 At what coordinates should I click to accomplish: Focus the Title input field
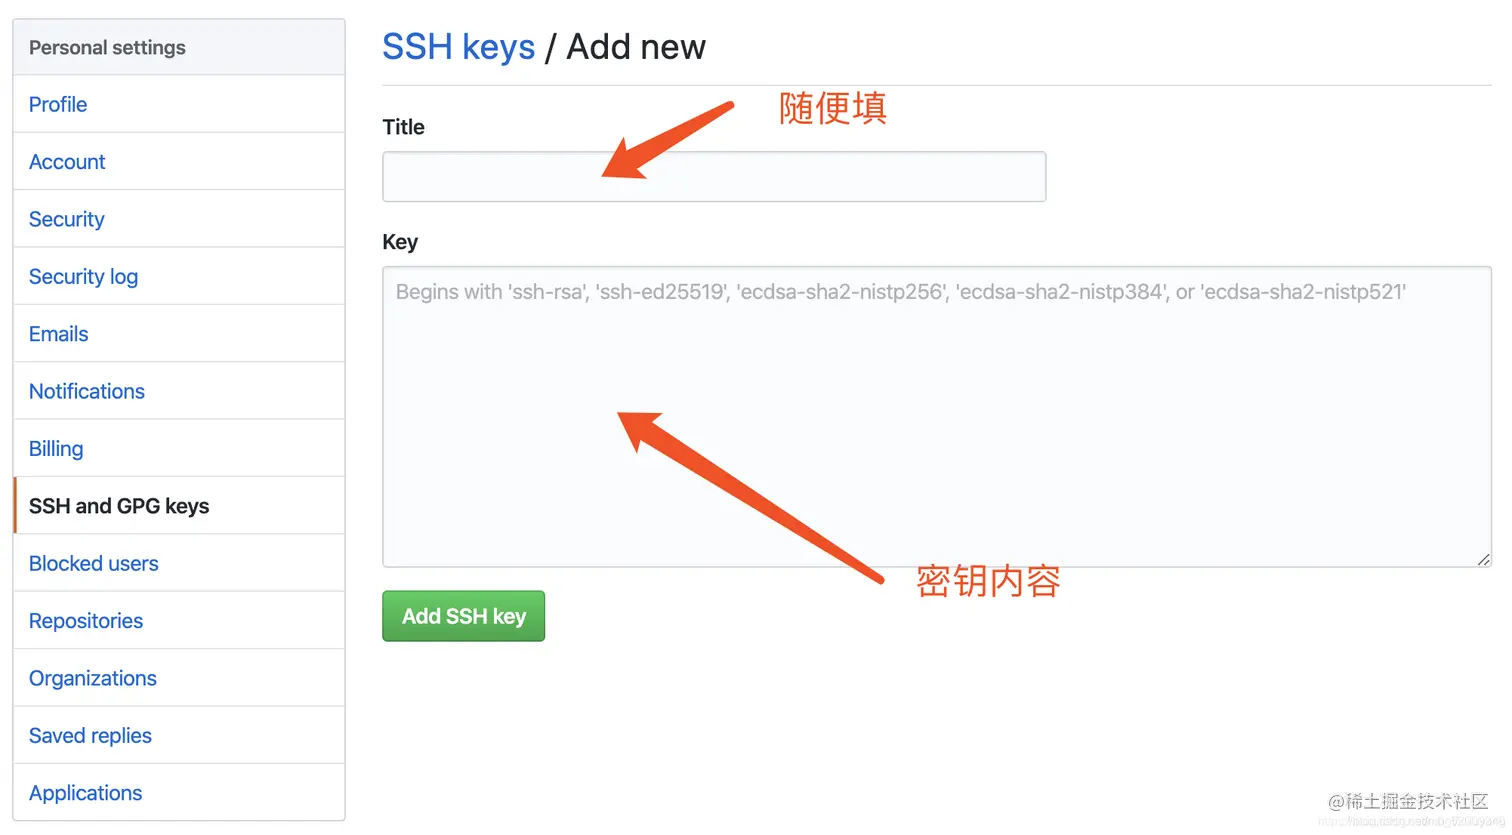pyautogui.click(x=714, y=177)
